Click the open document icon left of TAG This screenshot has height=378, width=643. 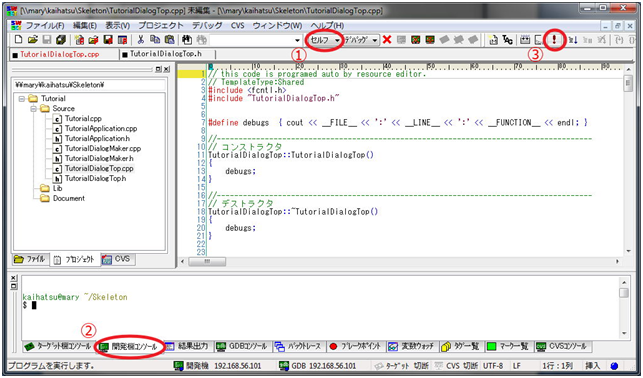click(x=493, y=40)
